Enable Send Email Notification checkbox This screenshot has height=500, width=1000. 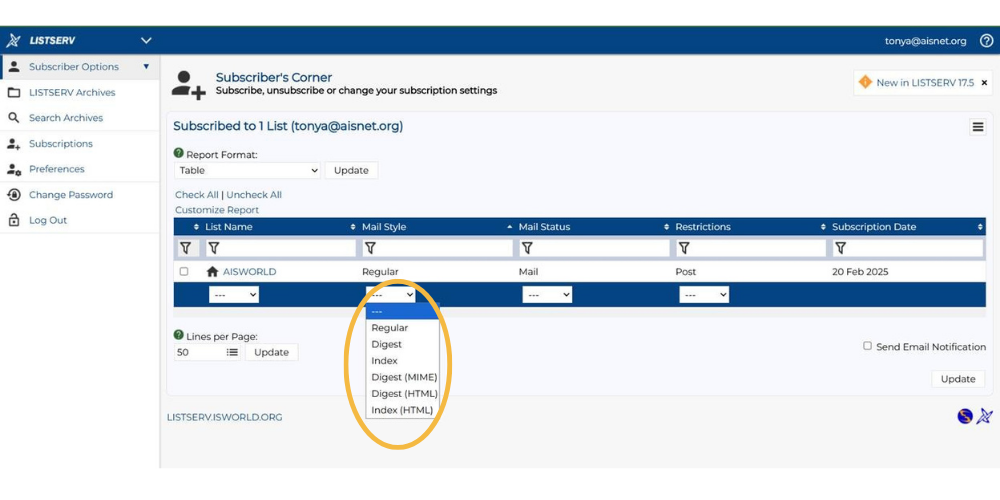867,346
